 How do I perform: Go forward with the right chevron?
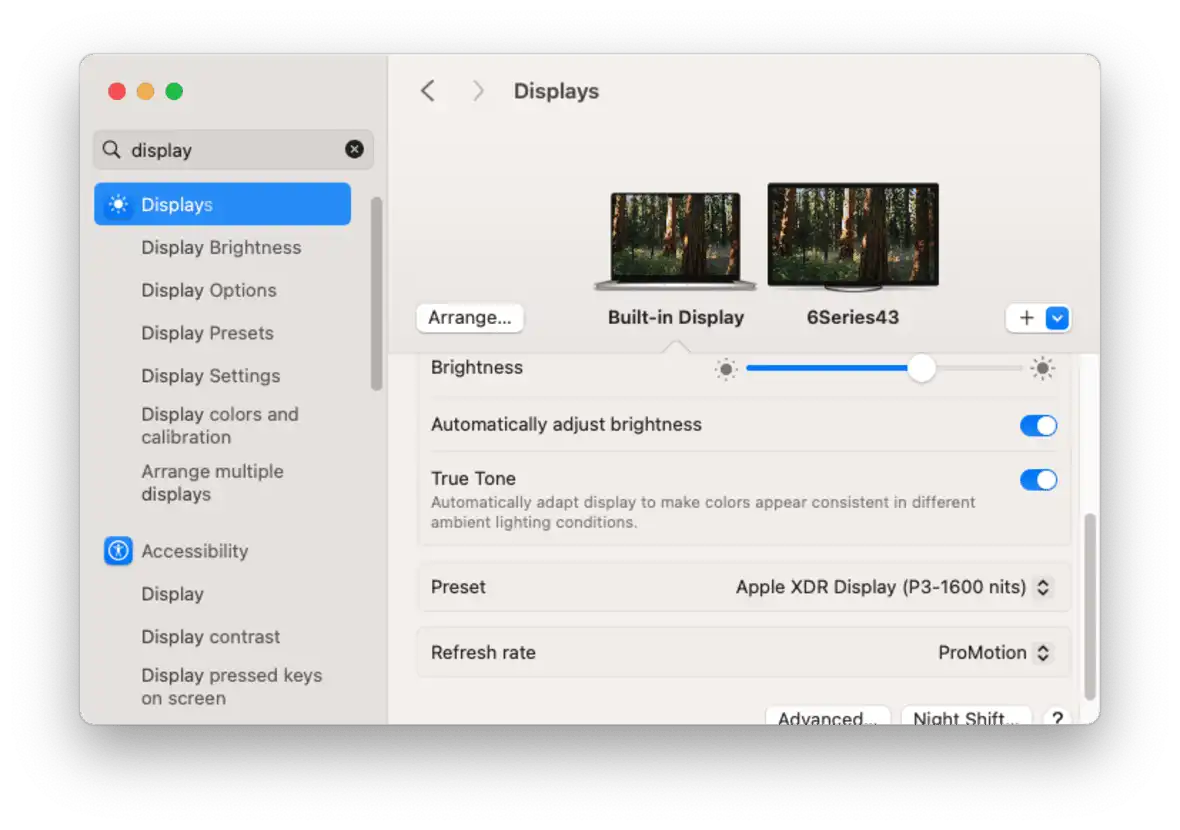click(x=478, y=91)
